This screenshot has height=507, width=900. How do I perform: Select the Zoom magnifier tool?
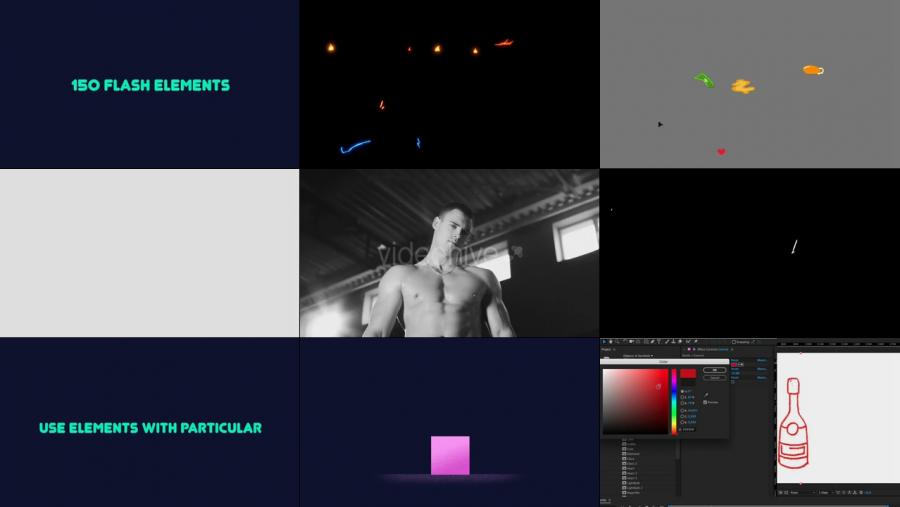point(619,342)
